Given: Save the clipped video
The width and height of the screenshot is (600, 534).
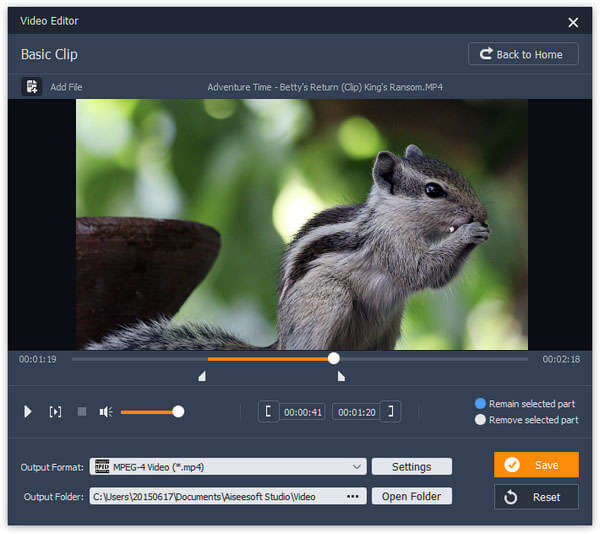Looking at the screenshot, I should (536, 465).
